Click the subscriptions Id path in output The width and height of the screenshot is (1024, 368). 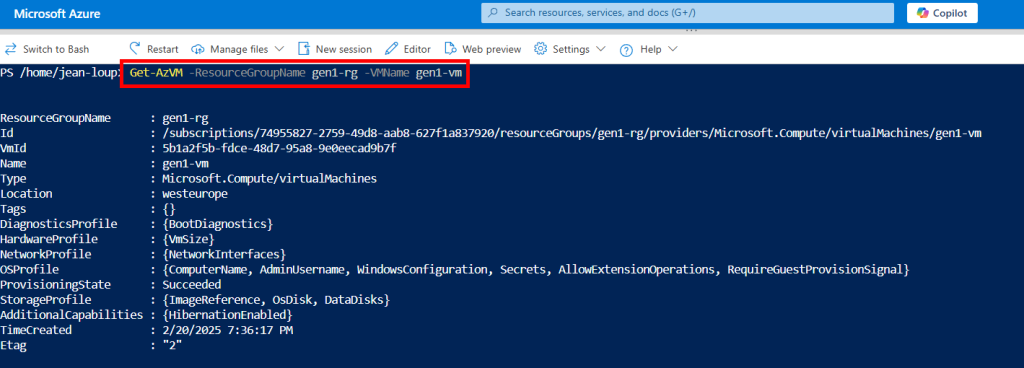[572, 133]
